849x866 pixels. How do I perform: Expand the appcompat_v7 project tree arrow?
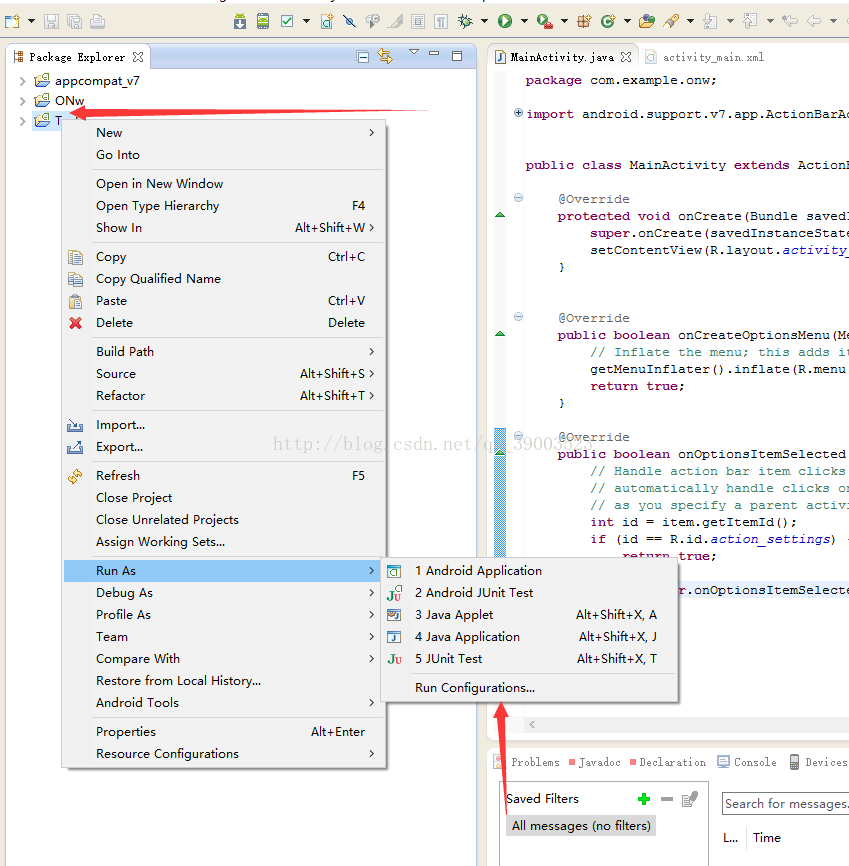pos(23,81)
